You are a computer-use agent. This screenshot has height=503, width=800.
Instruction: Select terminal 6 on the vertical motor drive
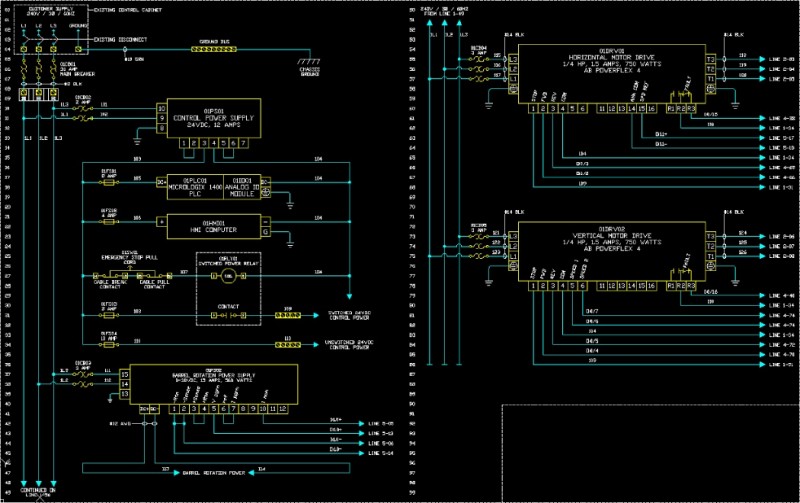point(582,286)
